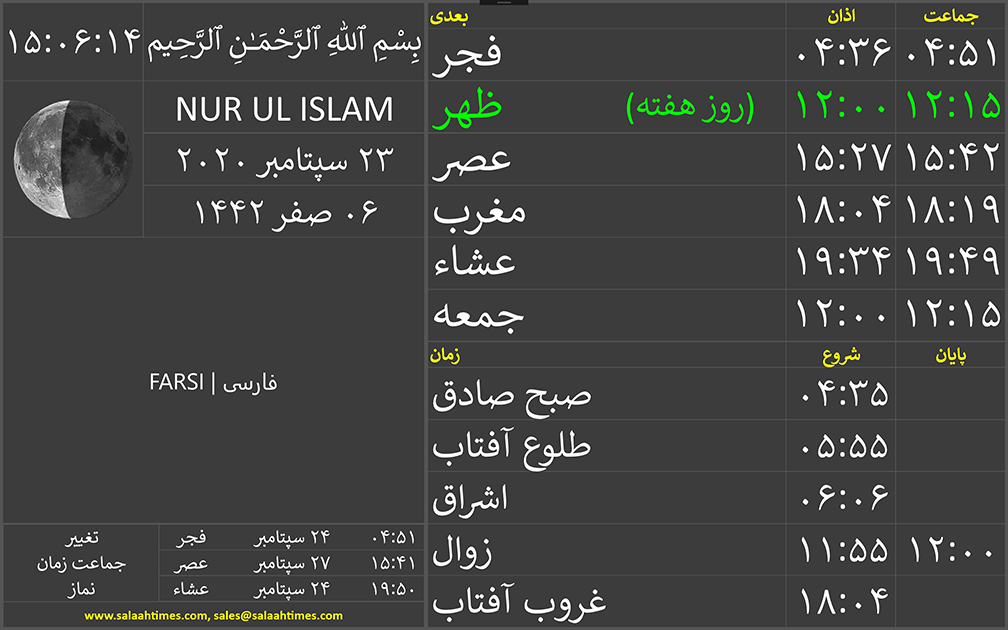
Task: Select the طلوع آفتاب sunrise row label
Action: pyautogui.click(x=511, y=446)
